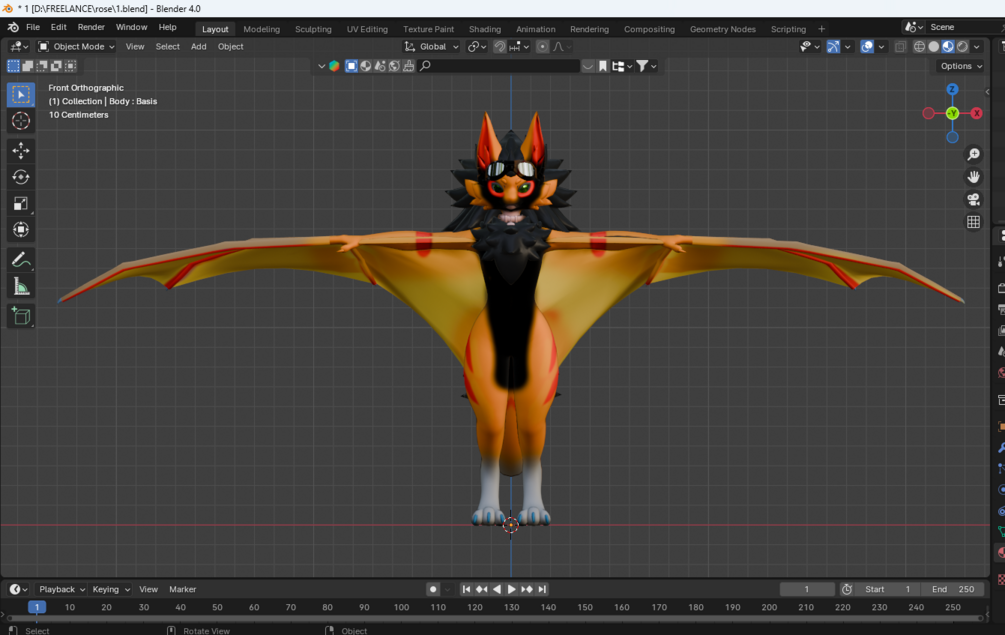Viewport: 1005px width, 635px height.
Task: Set selection mode to extend
Action: coord(28,65)
